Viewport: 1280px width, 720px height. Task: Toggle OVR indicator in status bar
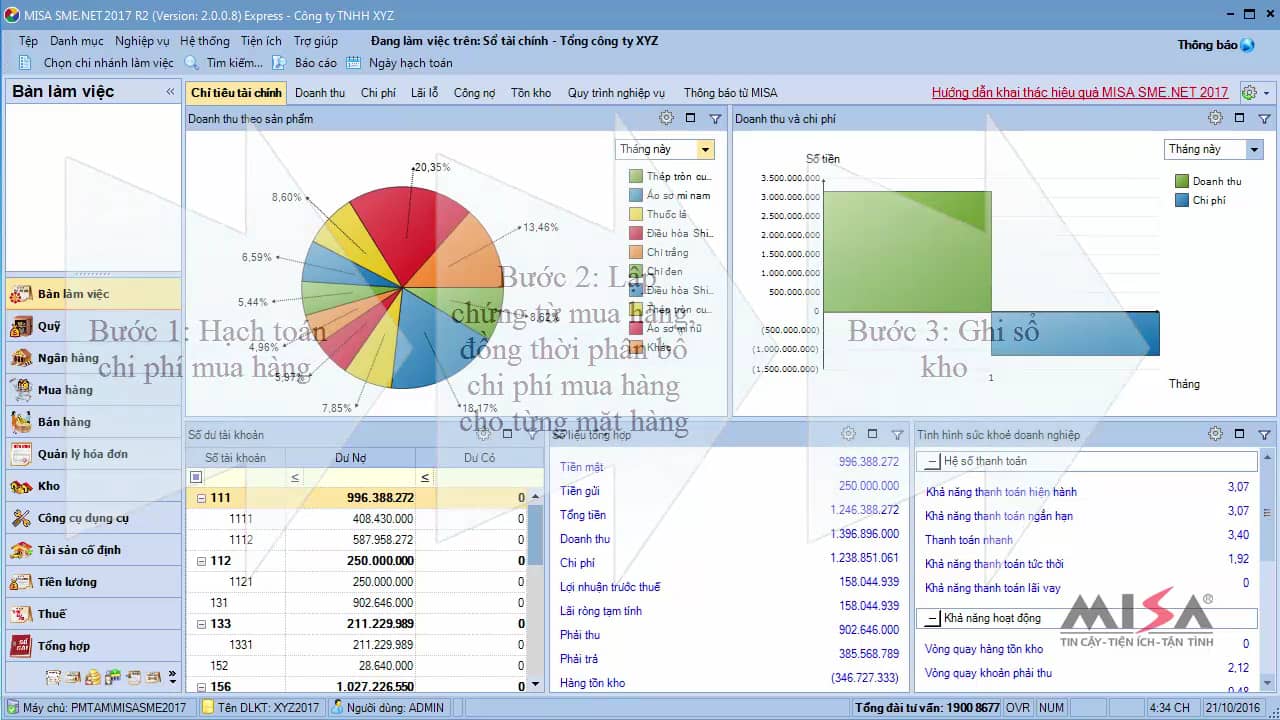click(1018, 707)
